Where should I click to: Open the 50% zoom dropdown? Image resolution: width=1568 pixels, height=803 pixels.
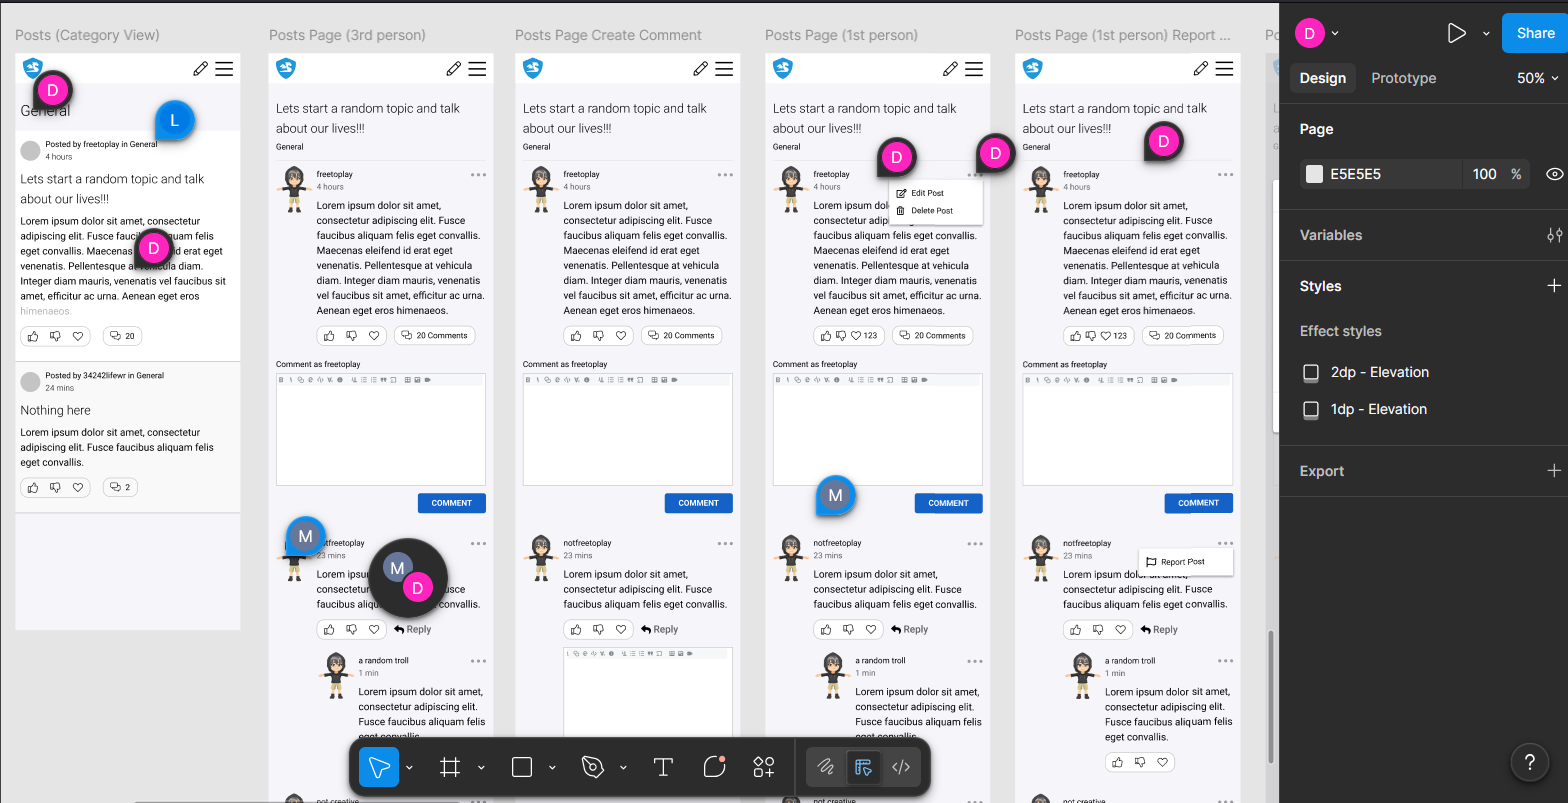click(1537, 78)
